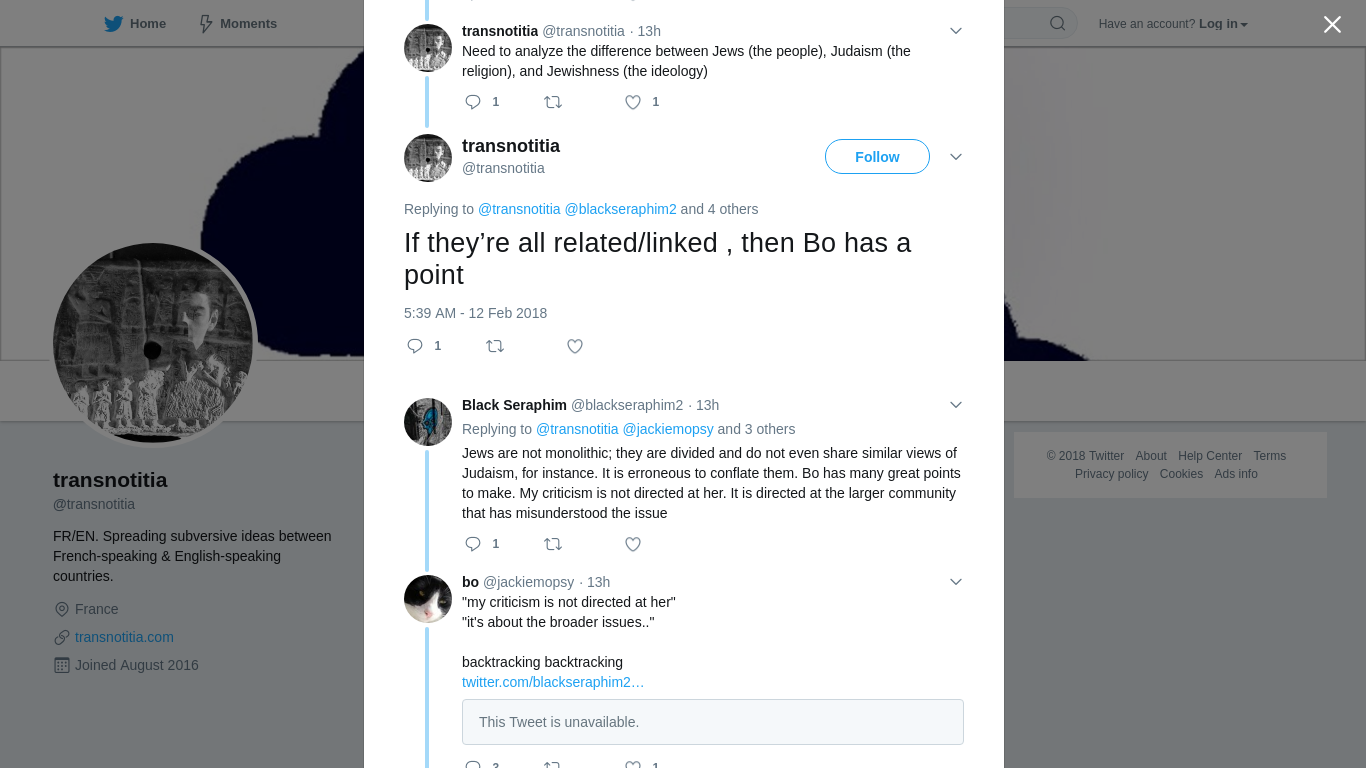Expand options chevron on bo's tweet
This screenshot has width=1366, height=768.
(x=956, y=582)
